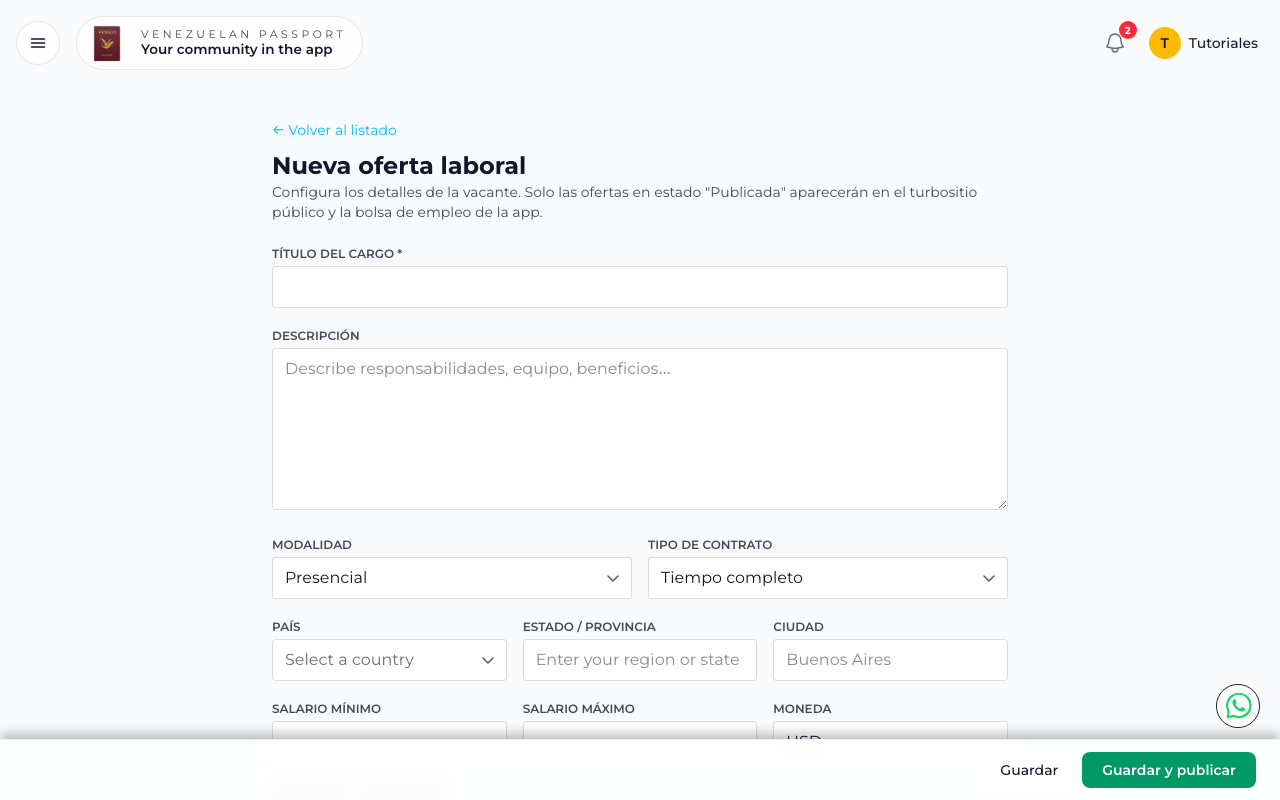Open the notifications bell
This screenshot has width=1280, height=800.
click(1115, 43)
